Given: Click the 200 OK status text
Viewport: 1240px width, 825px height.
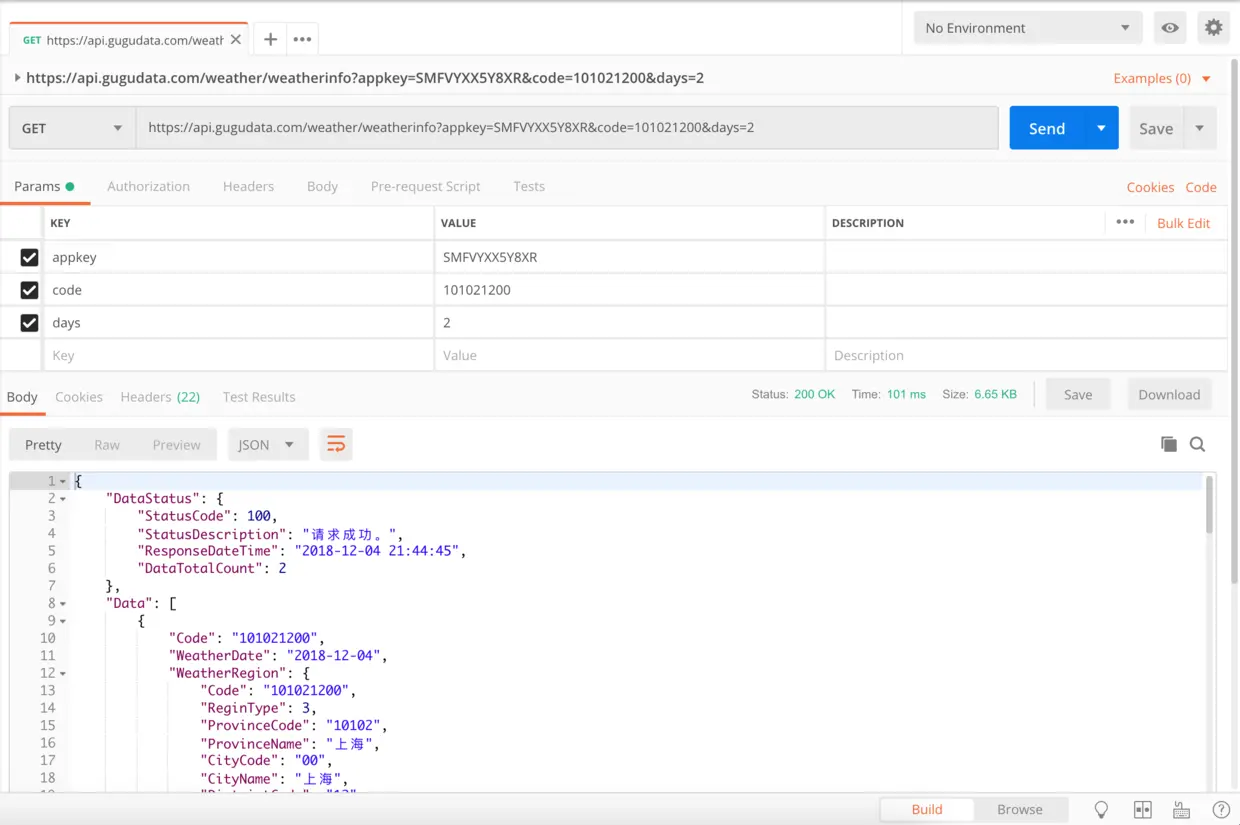Looking at the screenshot, I should click(x=814, y=394).
